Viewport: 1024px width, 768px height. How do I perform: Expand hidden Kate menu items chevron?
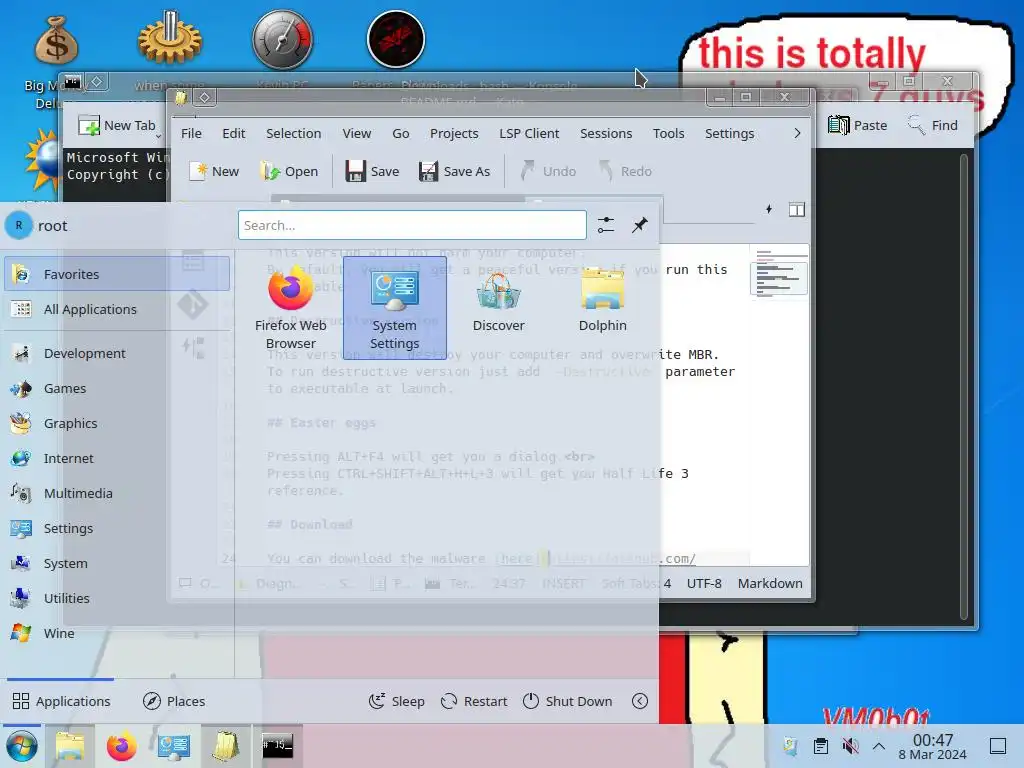[797, 133]
